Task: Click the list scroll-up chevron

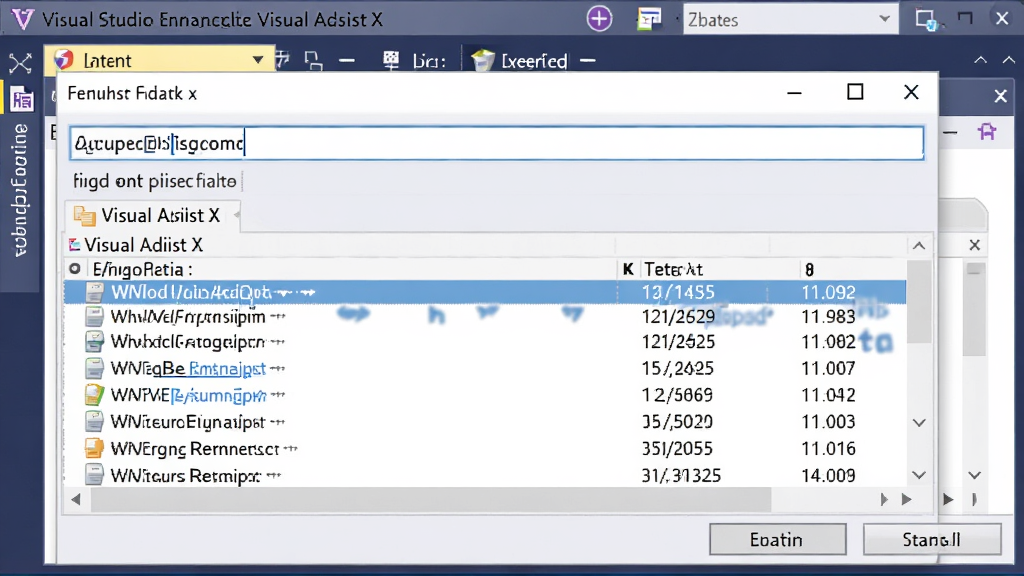Action: point(919,246)
